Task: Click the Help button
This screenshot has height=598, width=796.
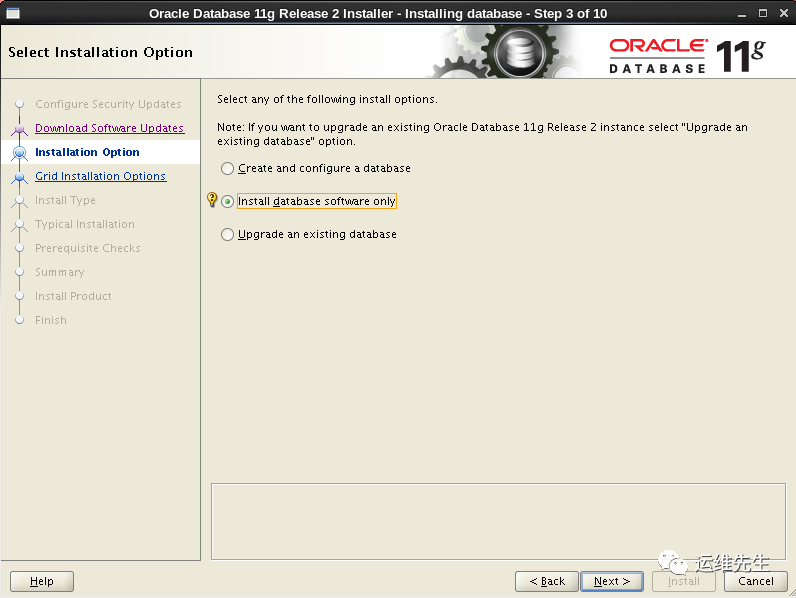Action: coord(42,581)
